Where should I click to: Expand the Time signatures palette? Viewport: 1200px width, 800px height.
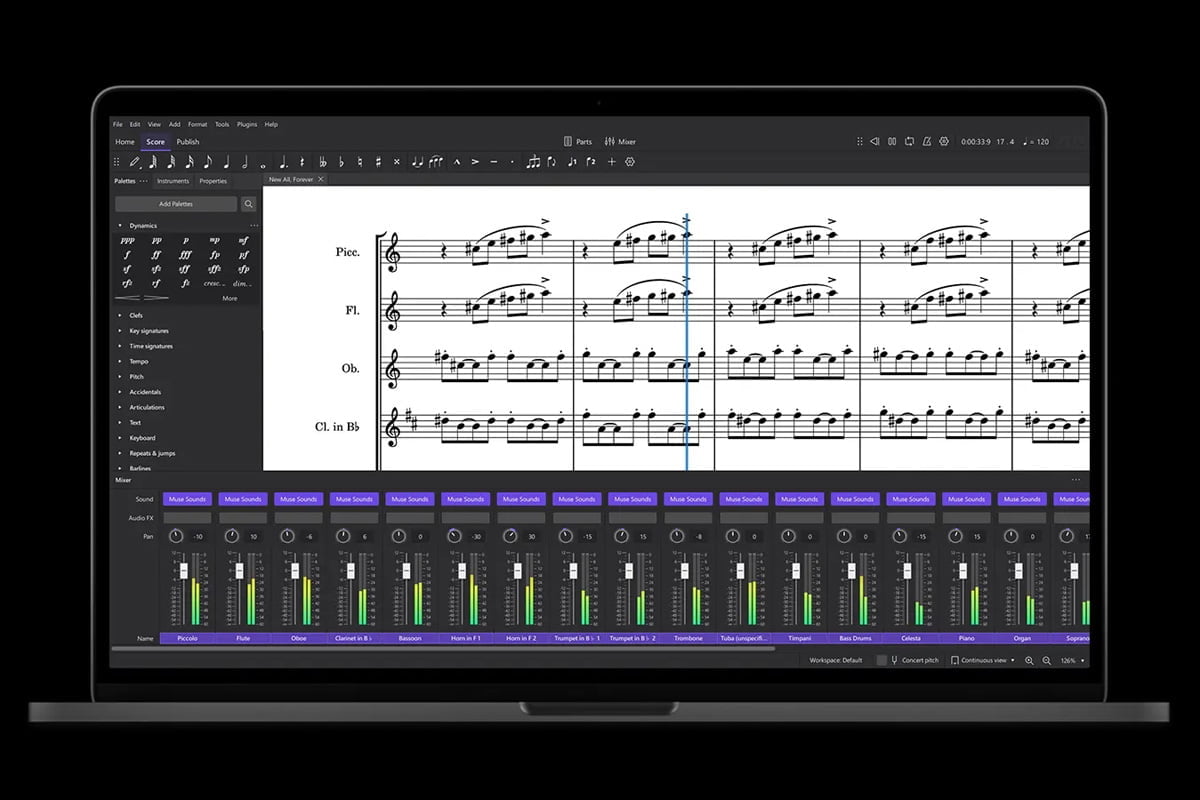[x=121, y=346]
